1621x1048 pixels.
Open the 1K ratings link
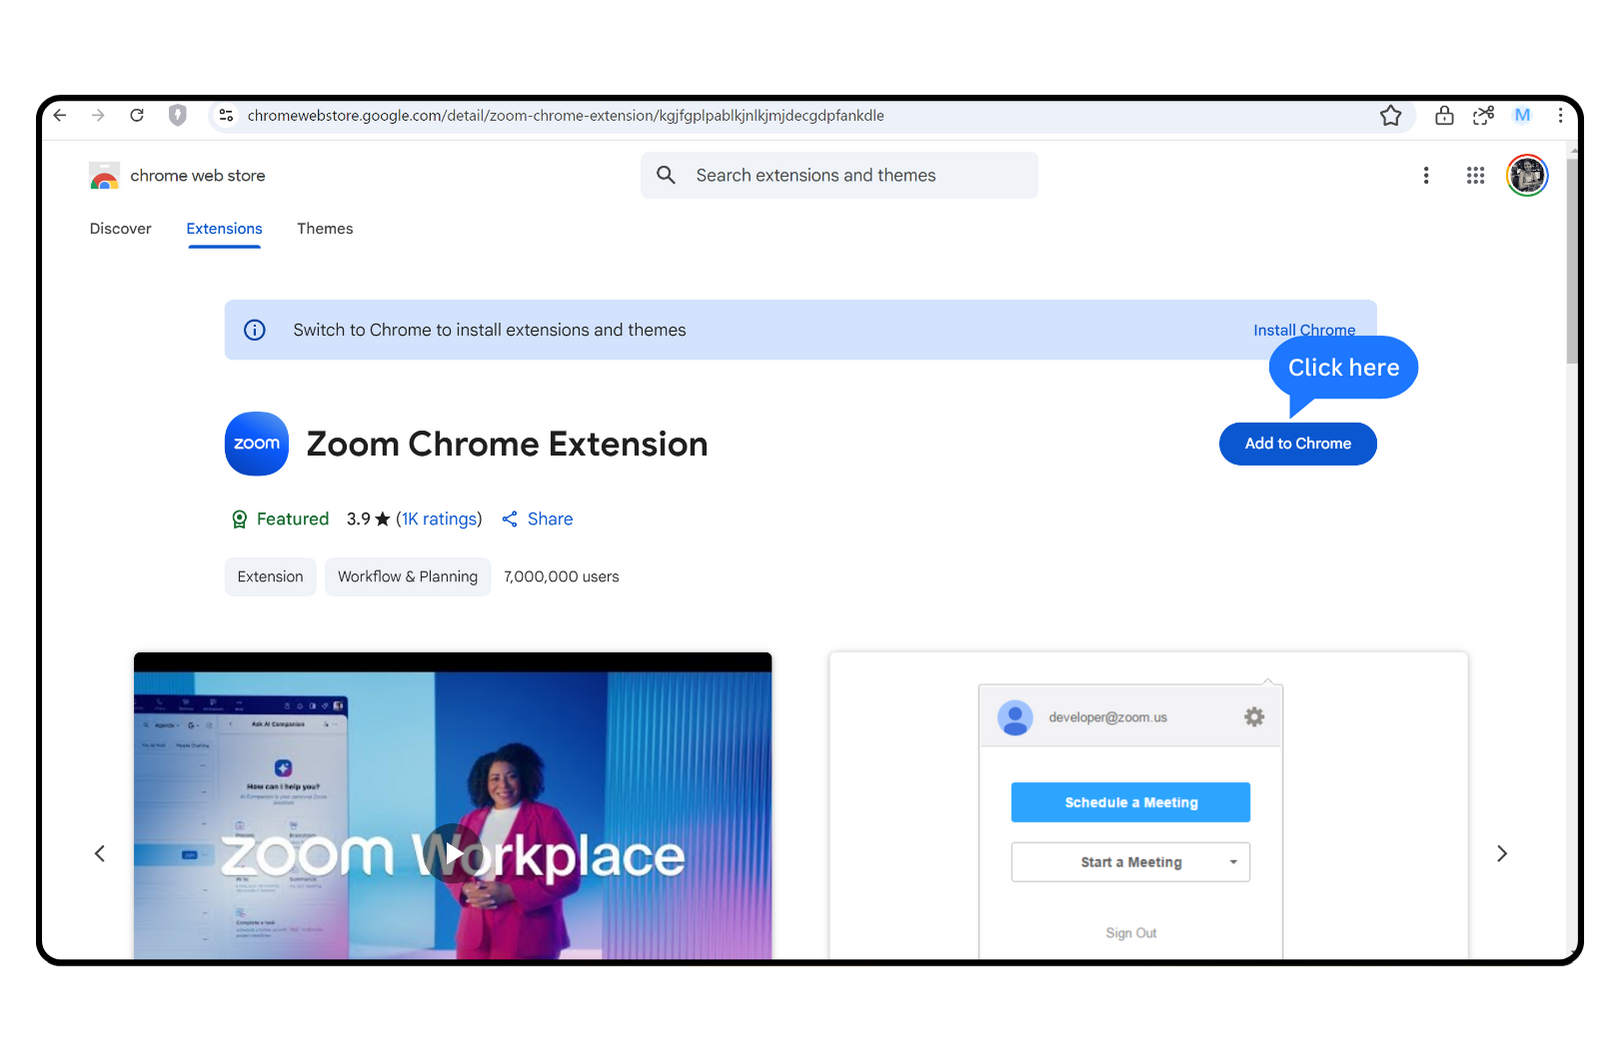click(439, 519)
